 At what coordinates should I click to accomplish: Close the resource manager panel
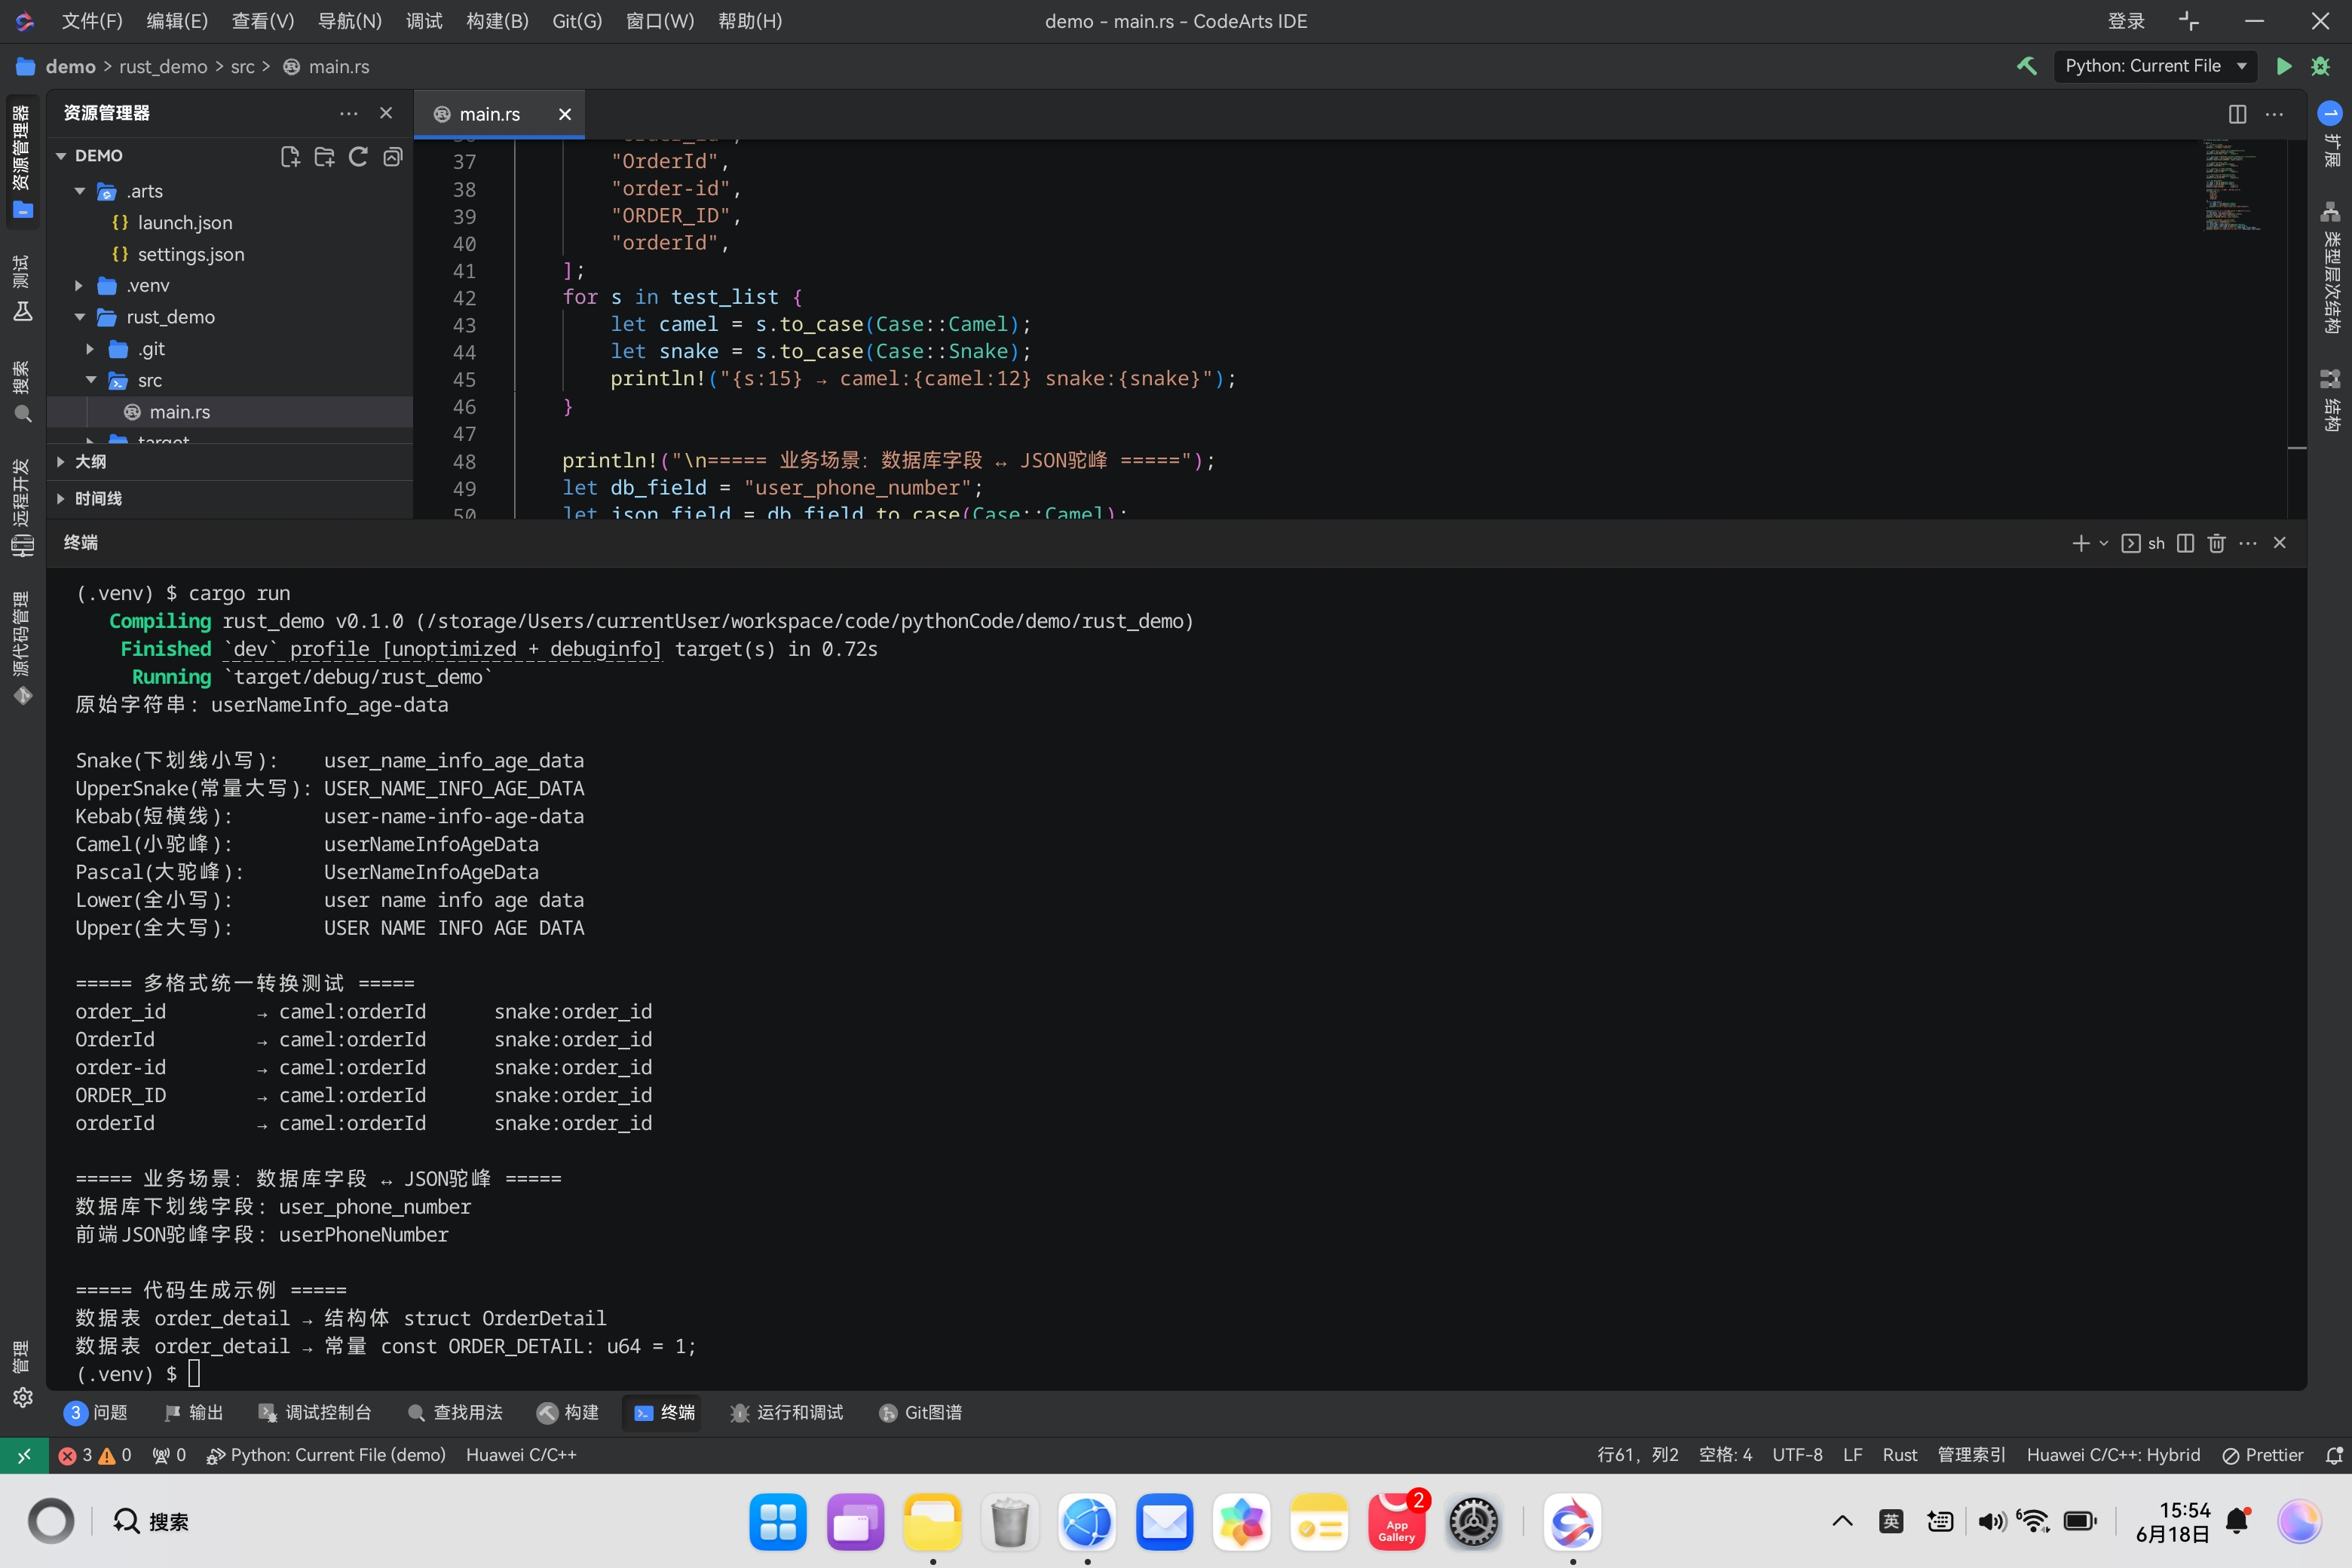[x=386, y=113]
